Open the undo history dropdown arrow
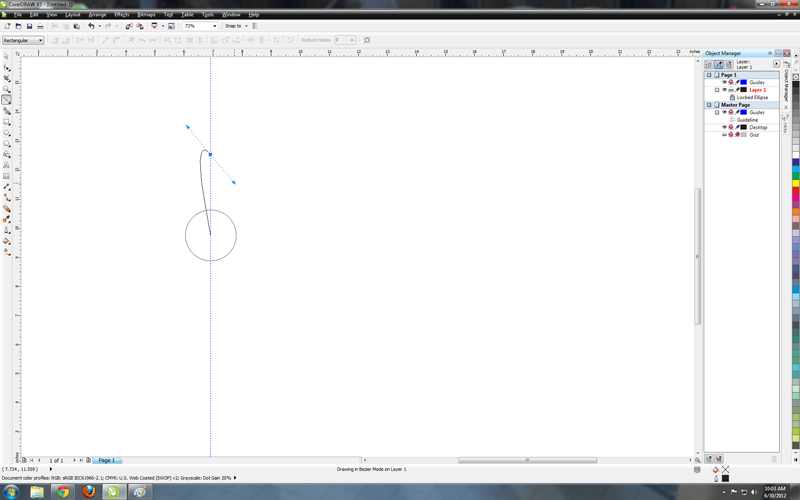Viewport: 800px width, 500px height. click(x=99, y=26)
